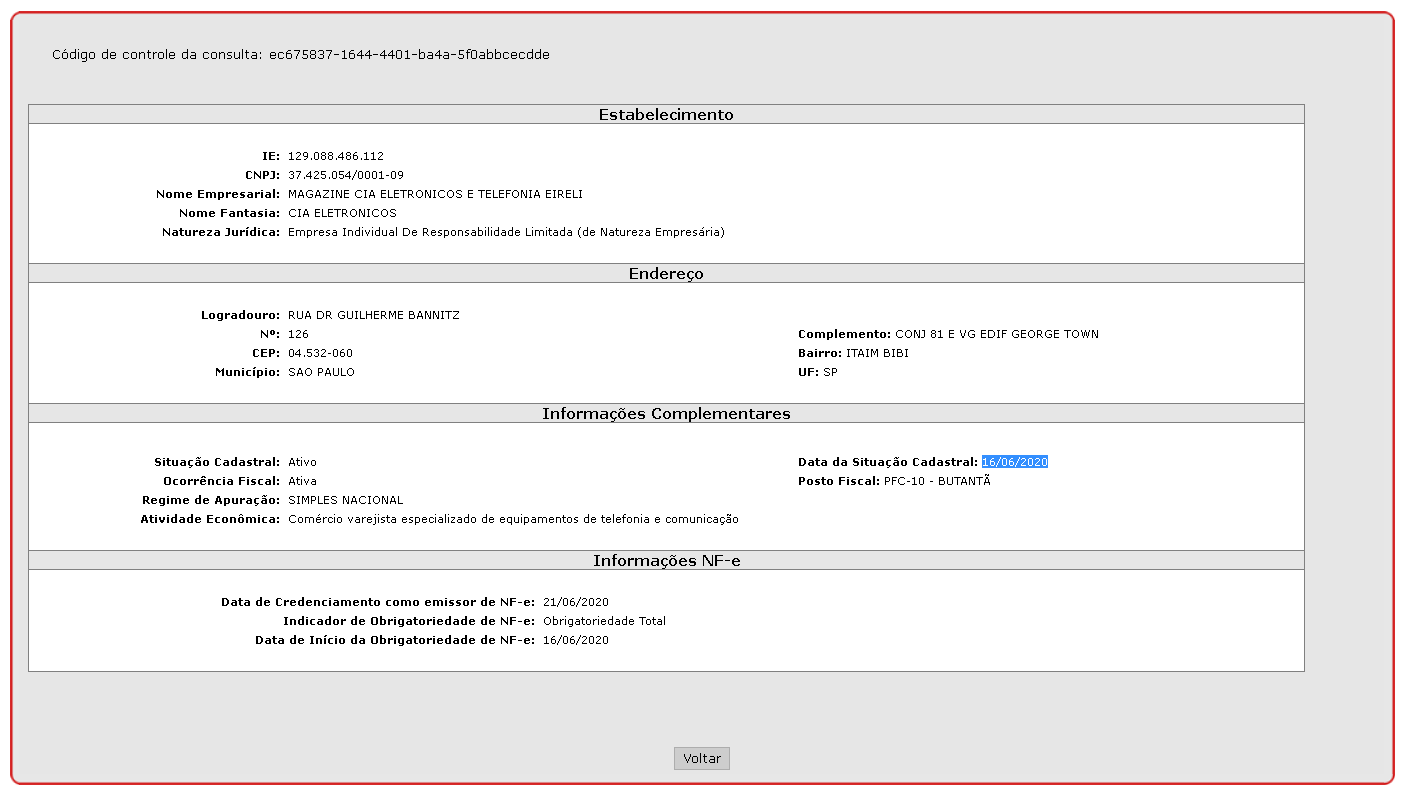Screen dimensions: 1415x793
Task: Click the Início da Obrigatoriedade date 16/06/2020
Action: (x=576, y=640)
